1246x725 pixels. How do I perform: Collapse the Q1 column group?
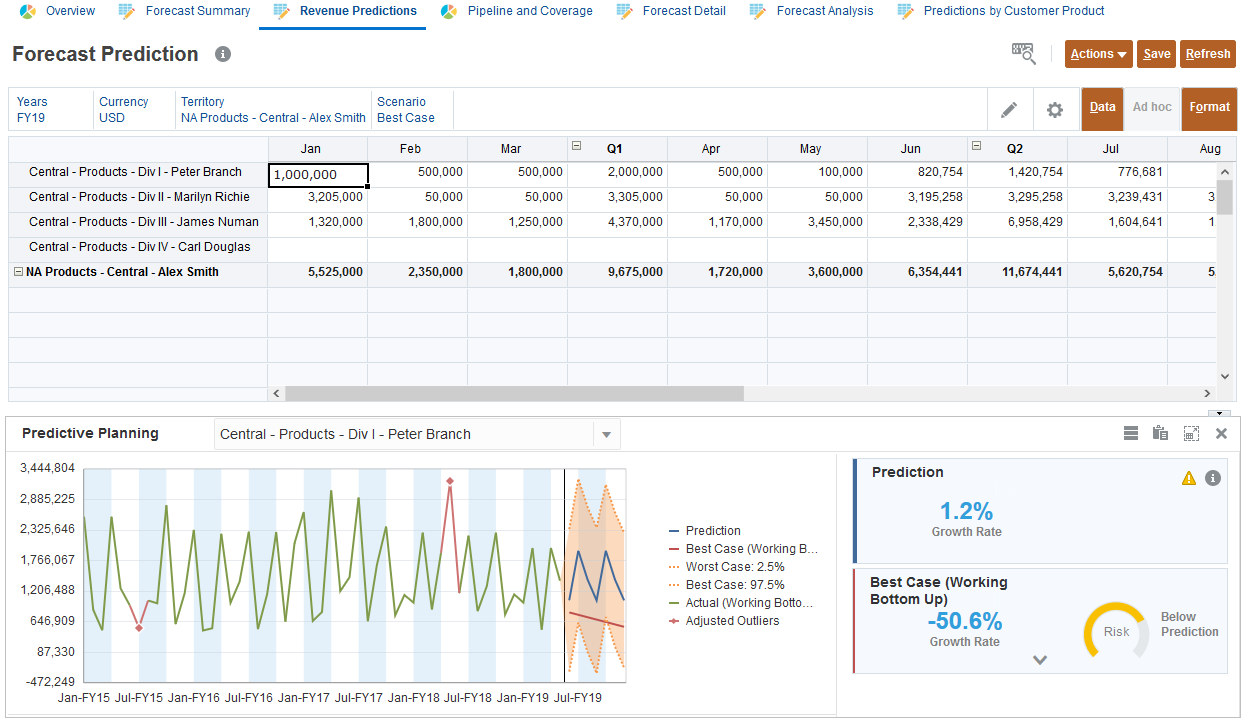click(577, 146)
